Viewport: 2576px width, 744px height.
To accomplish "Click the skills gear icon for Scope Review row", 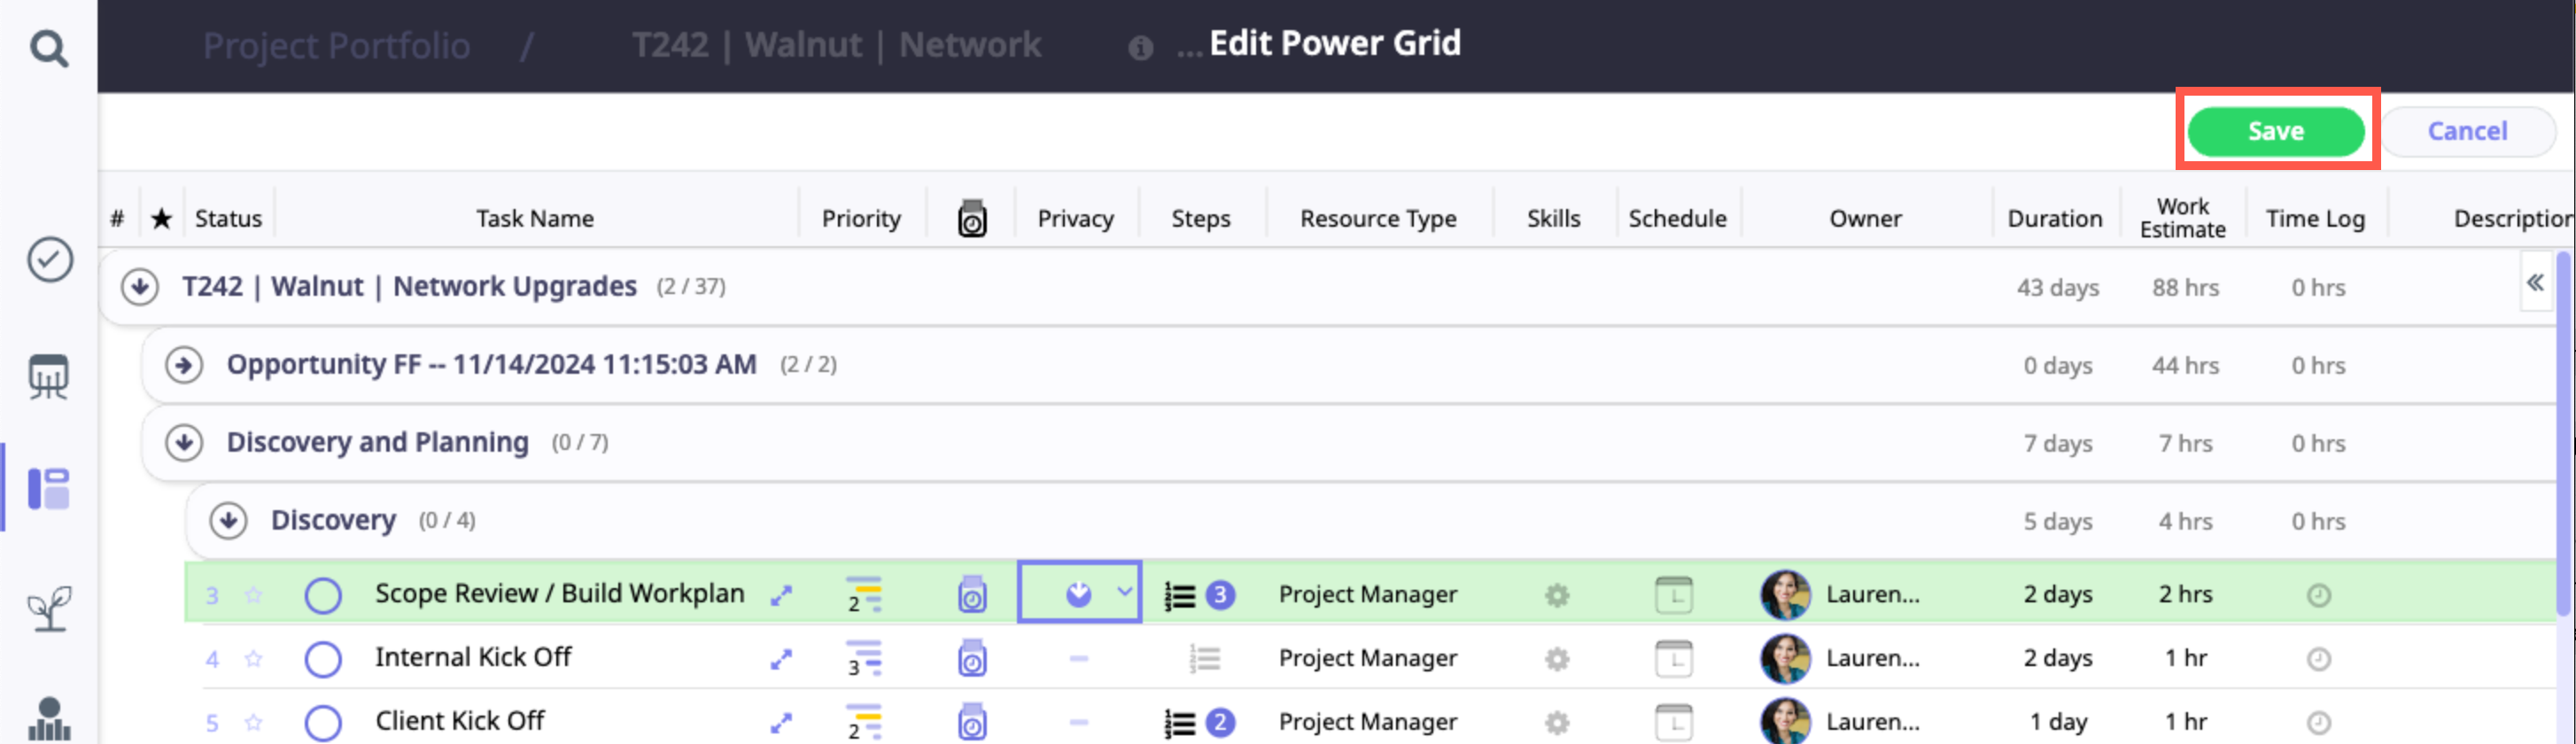I will pos(1556,596).
